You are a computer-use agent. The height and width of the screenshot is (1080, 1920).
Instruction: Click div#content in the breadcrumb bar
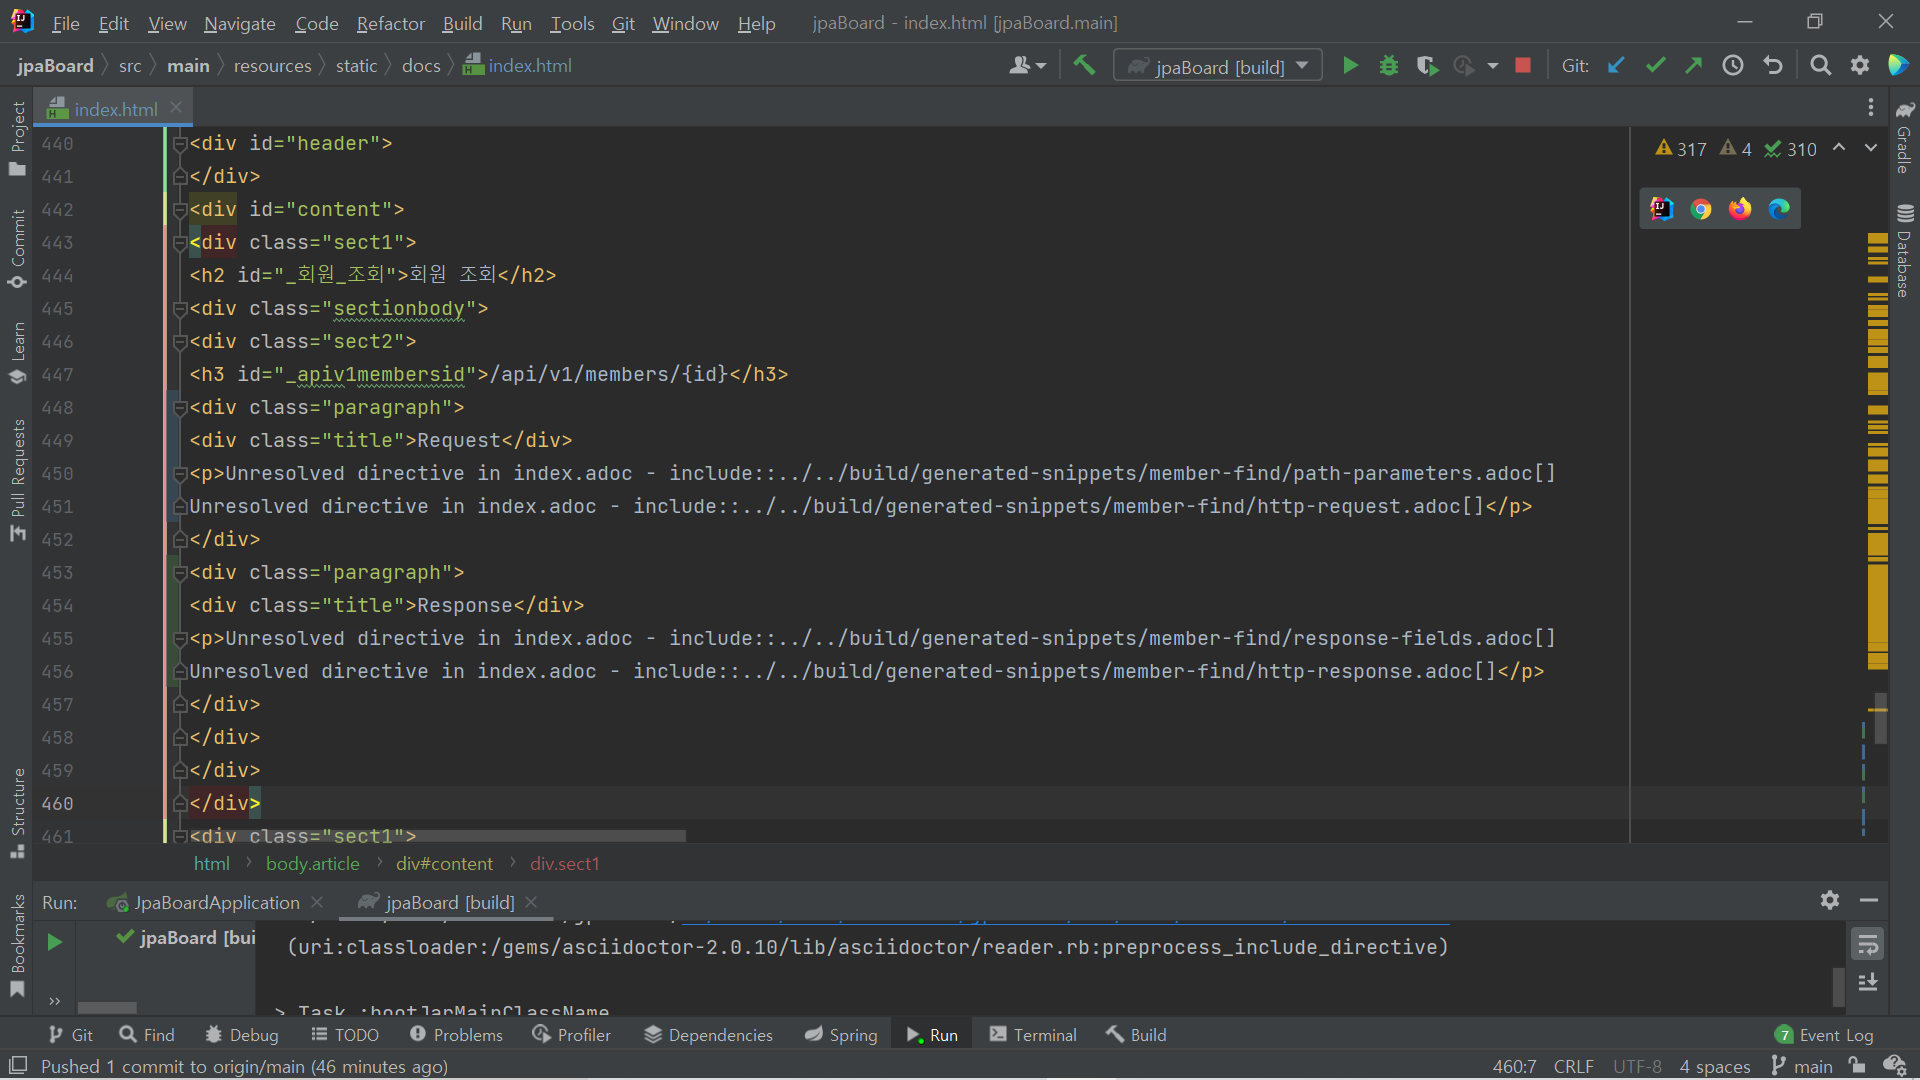click(444, 864)
